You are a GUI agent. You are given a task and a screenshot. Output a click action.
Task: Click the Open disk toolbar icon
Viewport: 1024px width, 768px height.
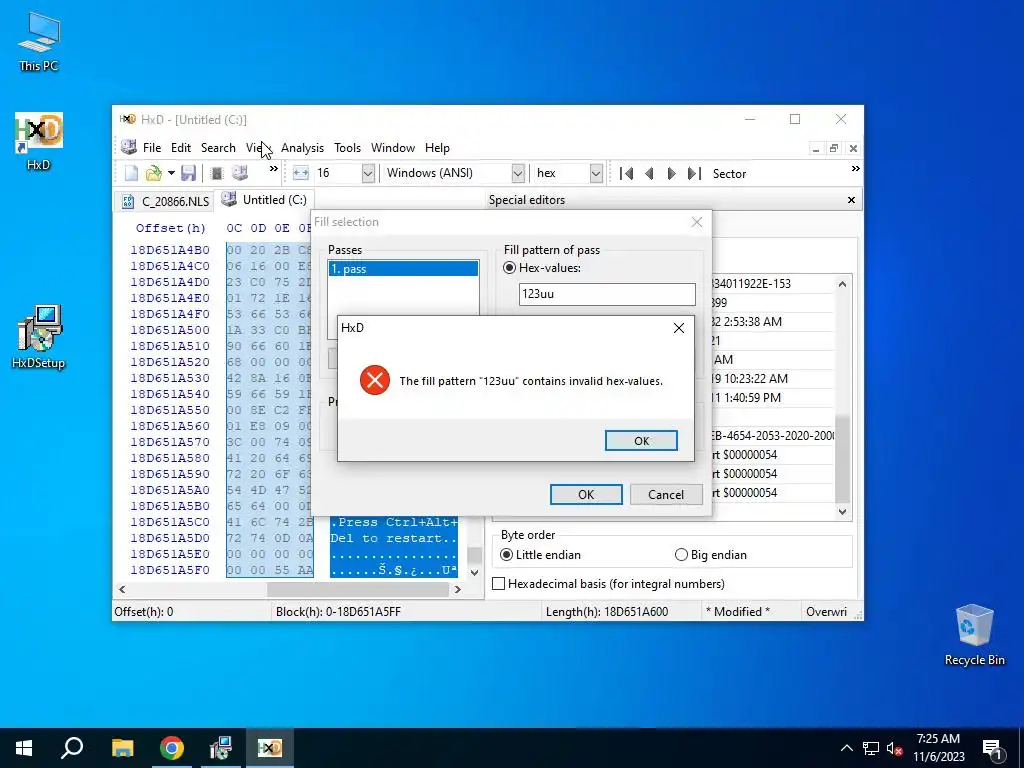coord(240,173)
